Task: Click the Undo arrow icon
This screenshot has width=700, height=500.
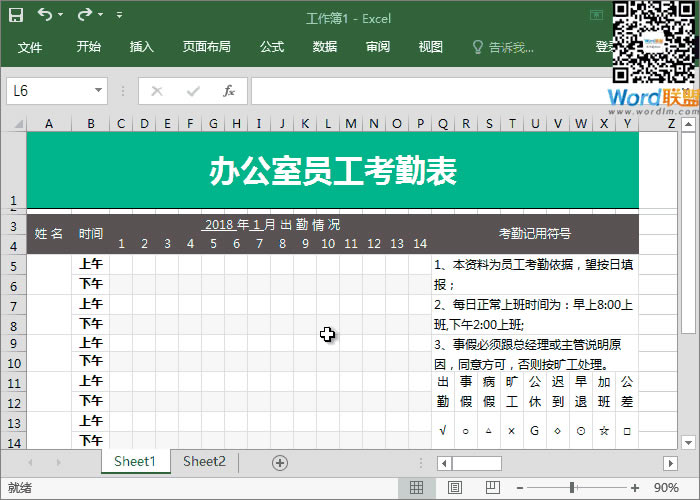Action: coord(45,15)
